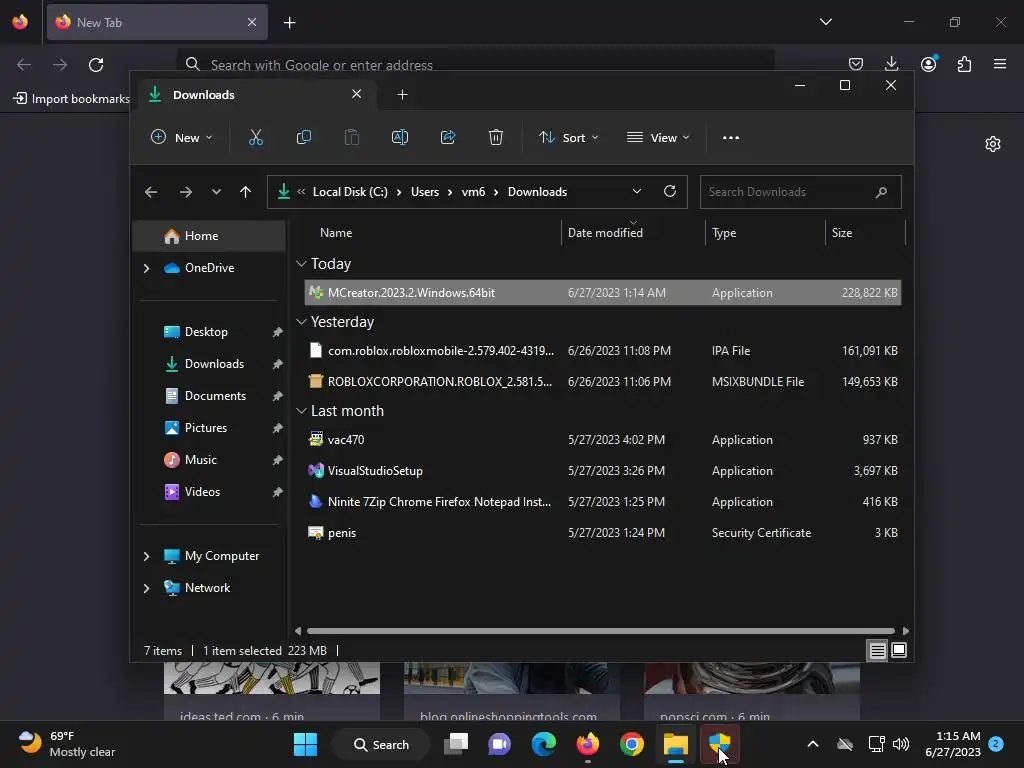
Task: Open the Firefox downloads arrow icon
Action: pyautogui.click(x=891, y=64)
